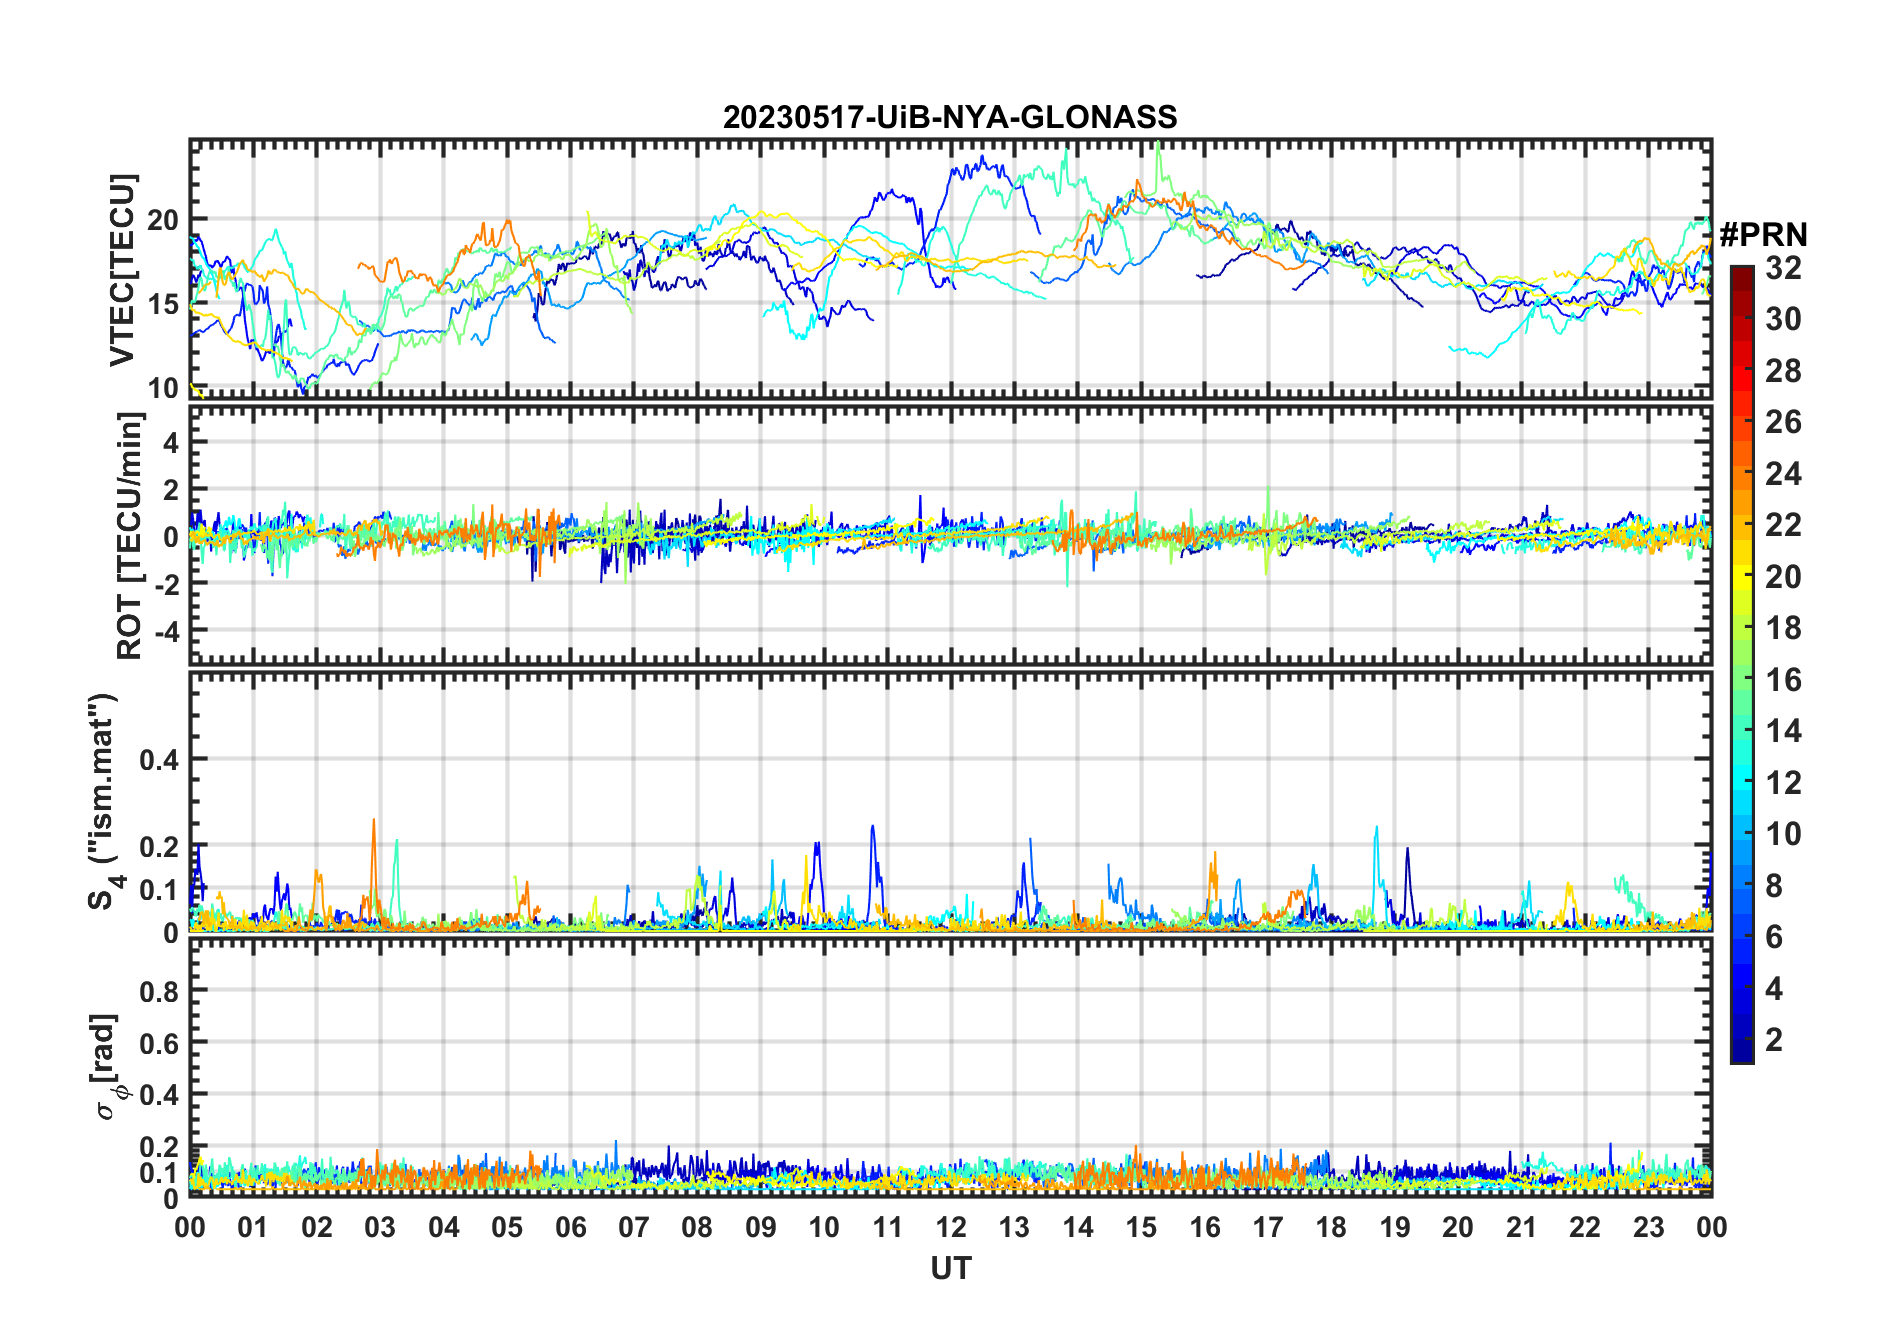Select the x-axis hour label 06

(570, 1227)
